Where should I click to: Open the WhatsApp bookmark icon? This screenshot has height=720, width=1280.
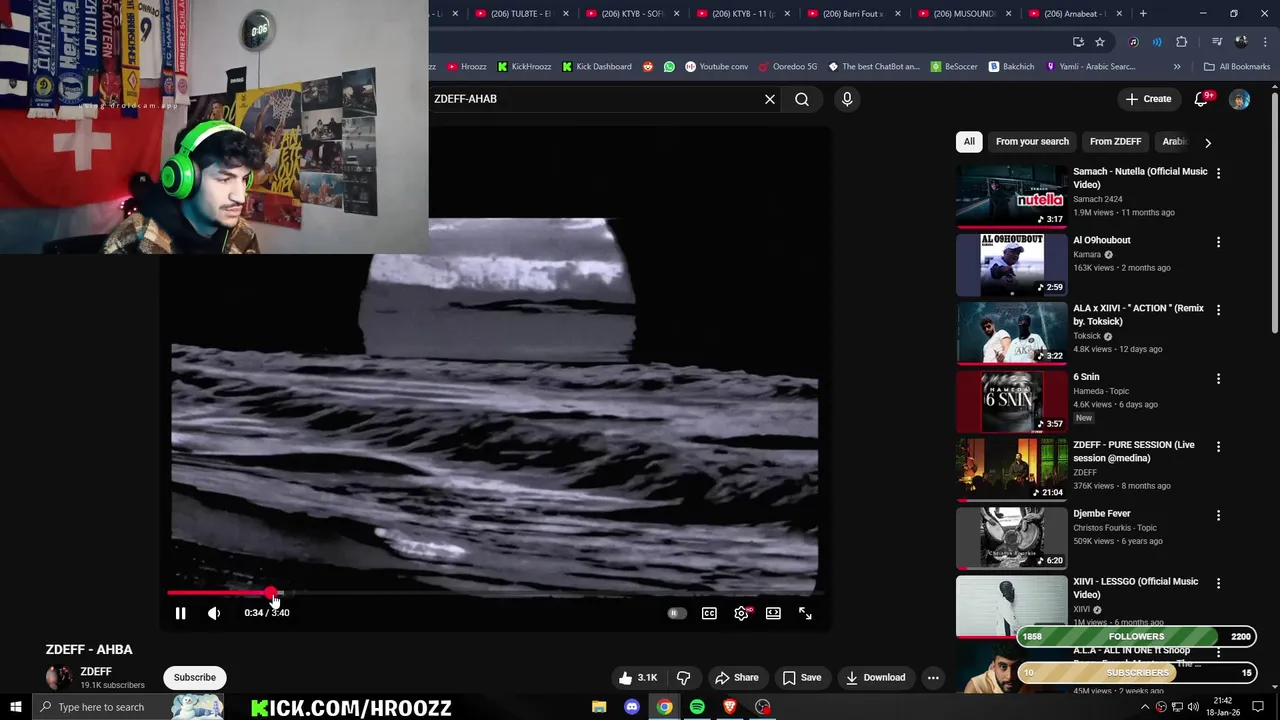[x=669, y=67]
